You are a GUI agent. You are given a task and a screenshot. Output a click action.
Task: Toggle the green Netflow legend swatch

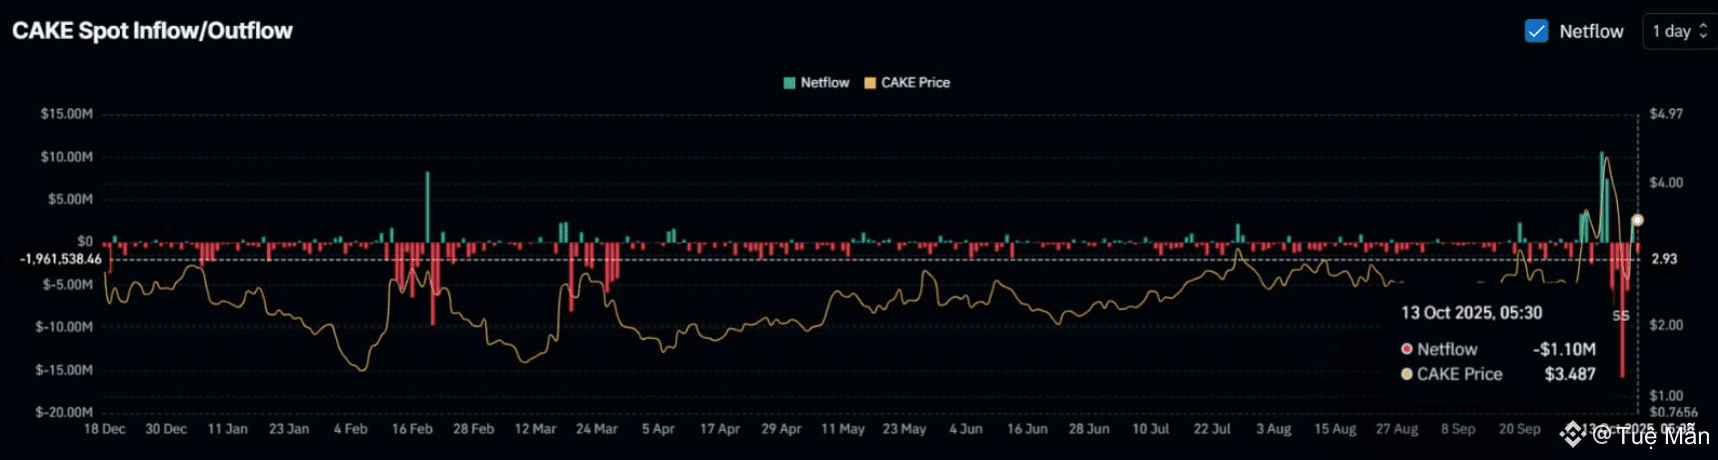pos(789,83)
